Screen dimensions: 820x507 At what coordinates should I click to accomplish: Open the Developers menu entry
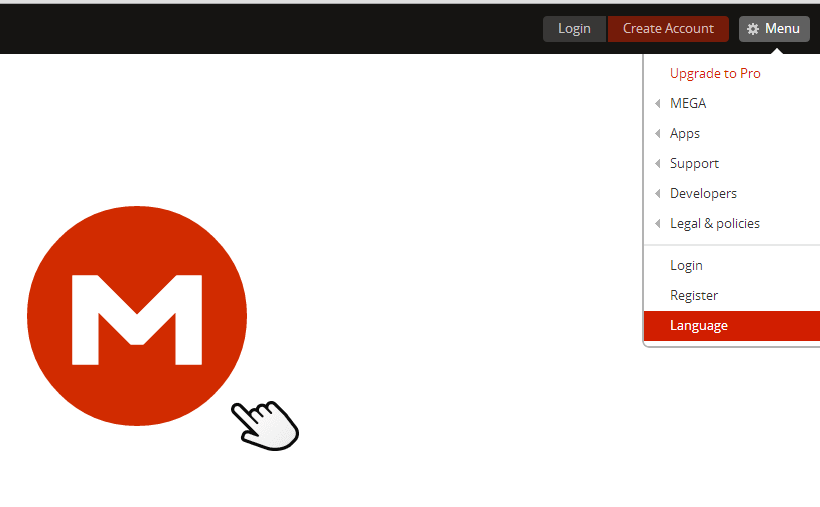coord(703,194)
